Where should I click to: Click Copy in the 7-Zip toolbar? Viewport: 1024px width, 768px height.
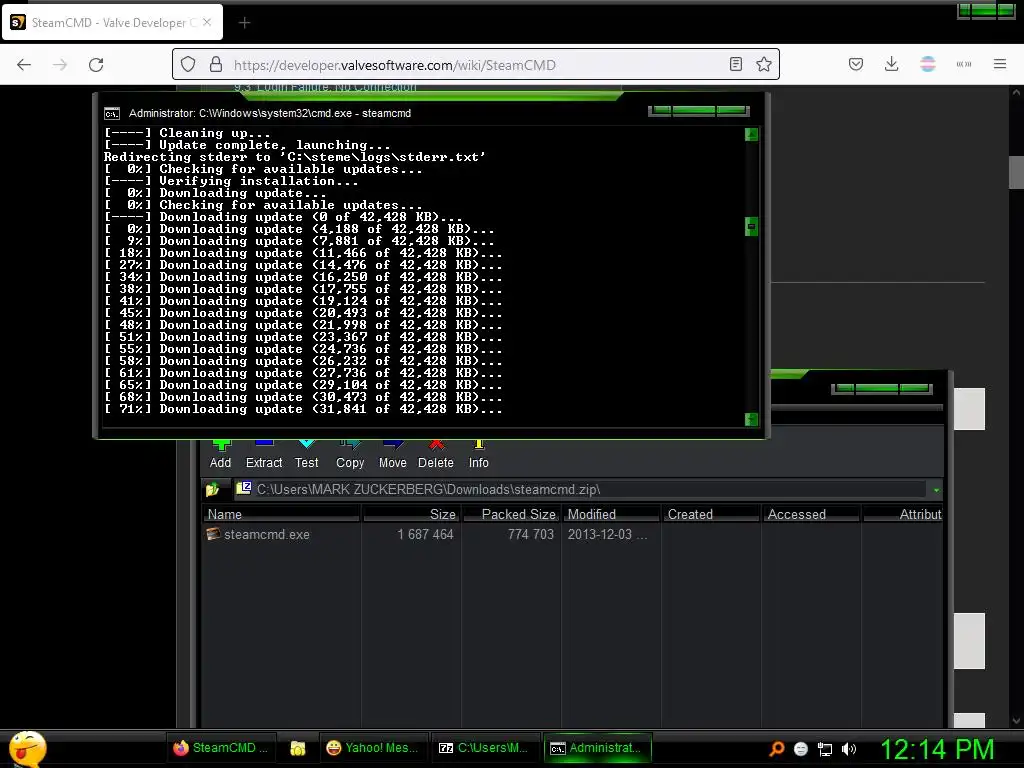350,455
